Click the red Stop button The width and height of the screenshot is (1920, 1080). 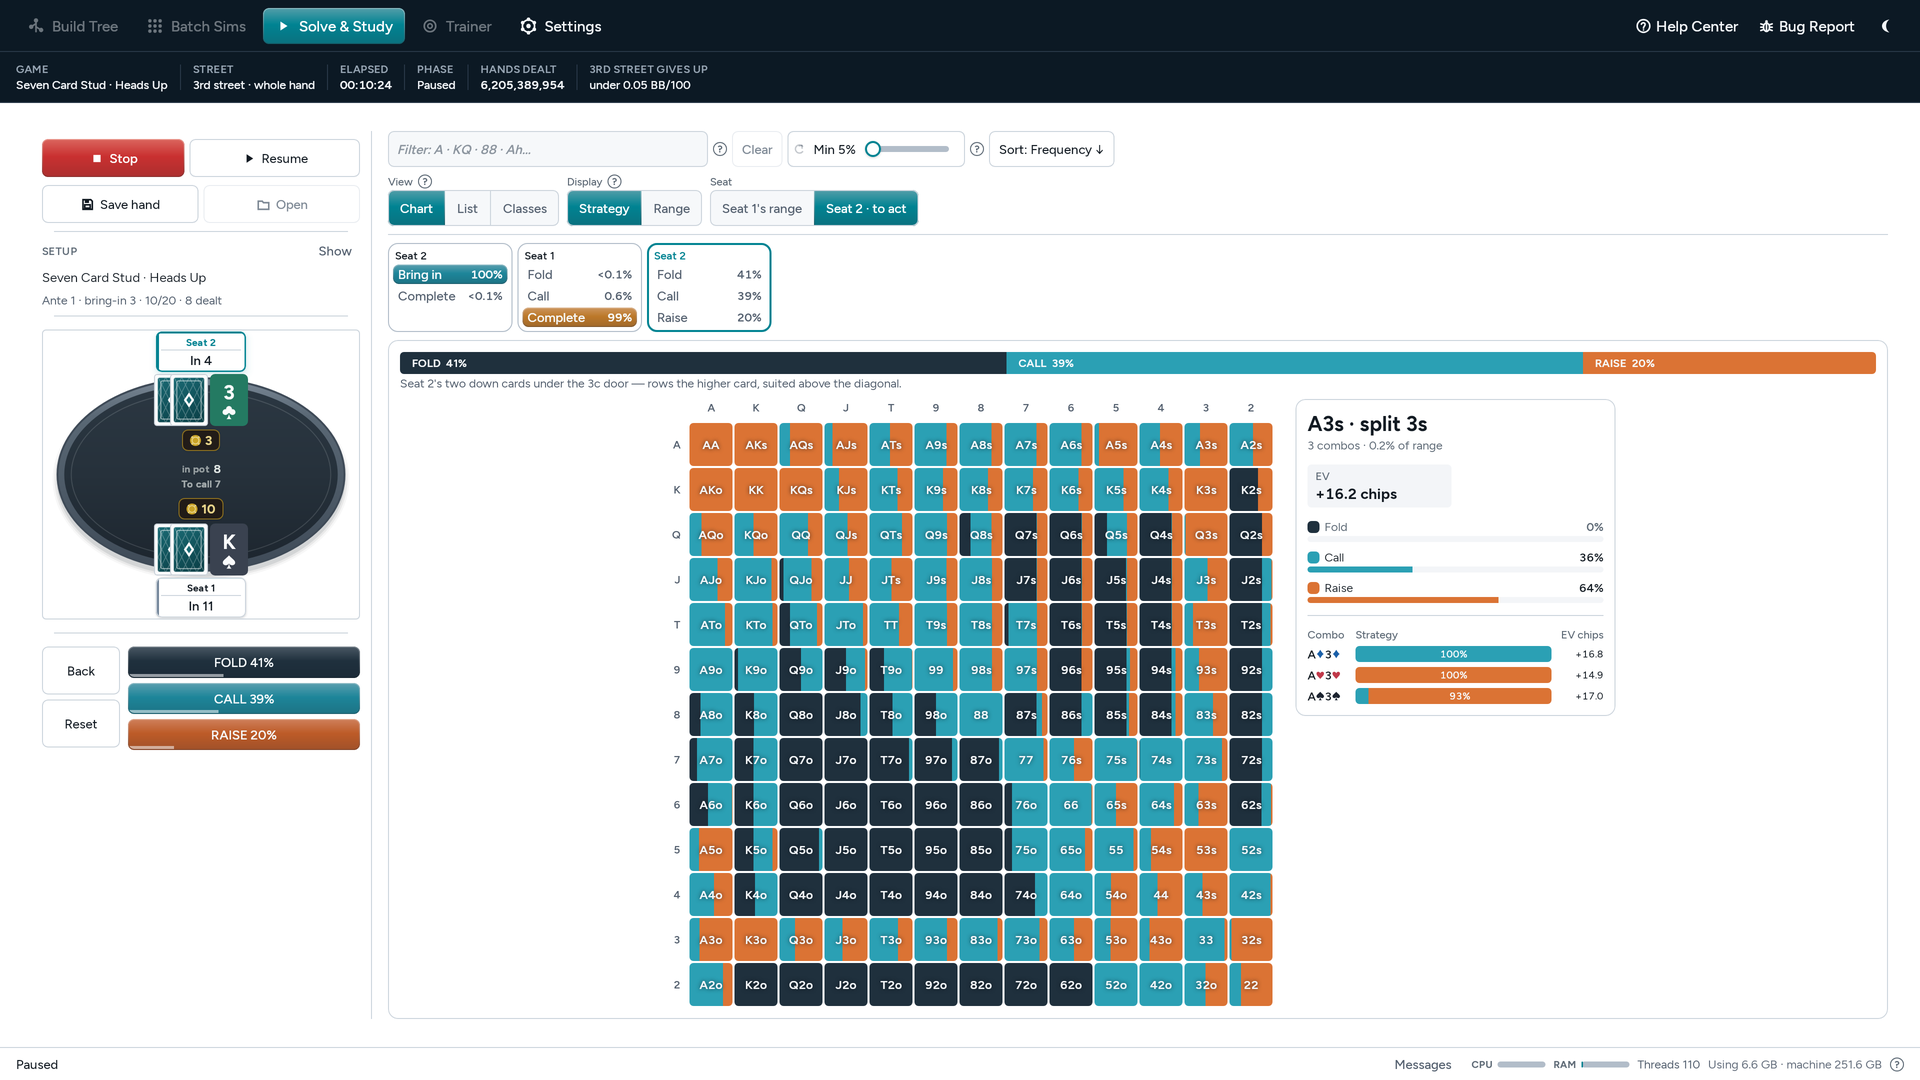pyautogui.click(x=113, y=158)
